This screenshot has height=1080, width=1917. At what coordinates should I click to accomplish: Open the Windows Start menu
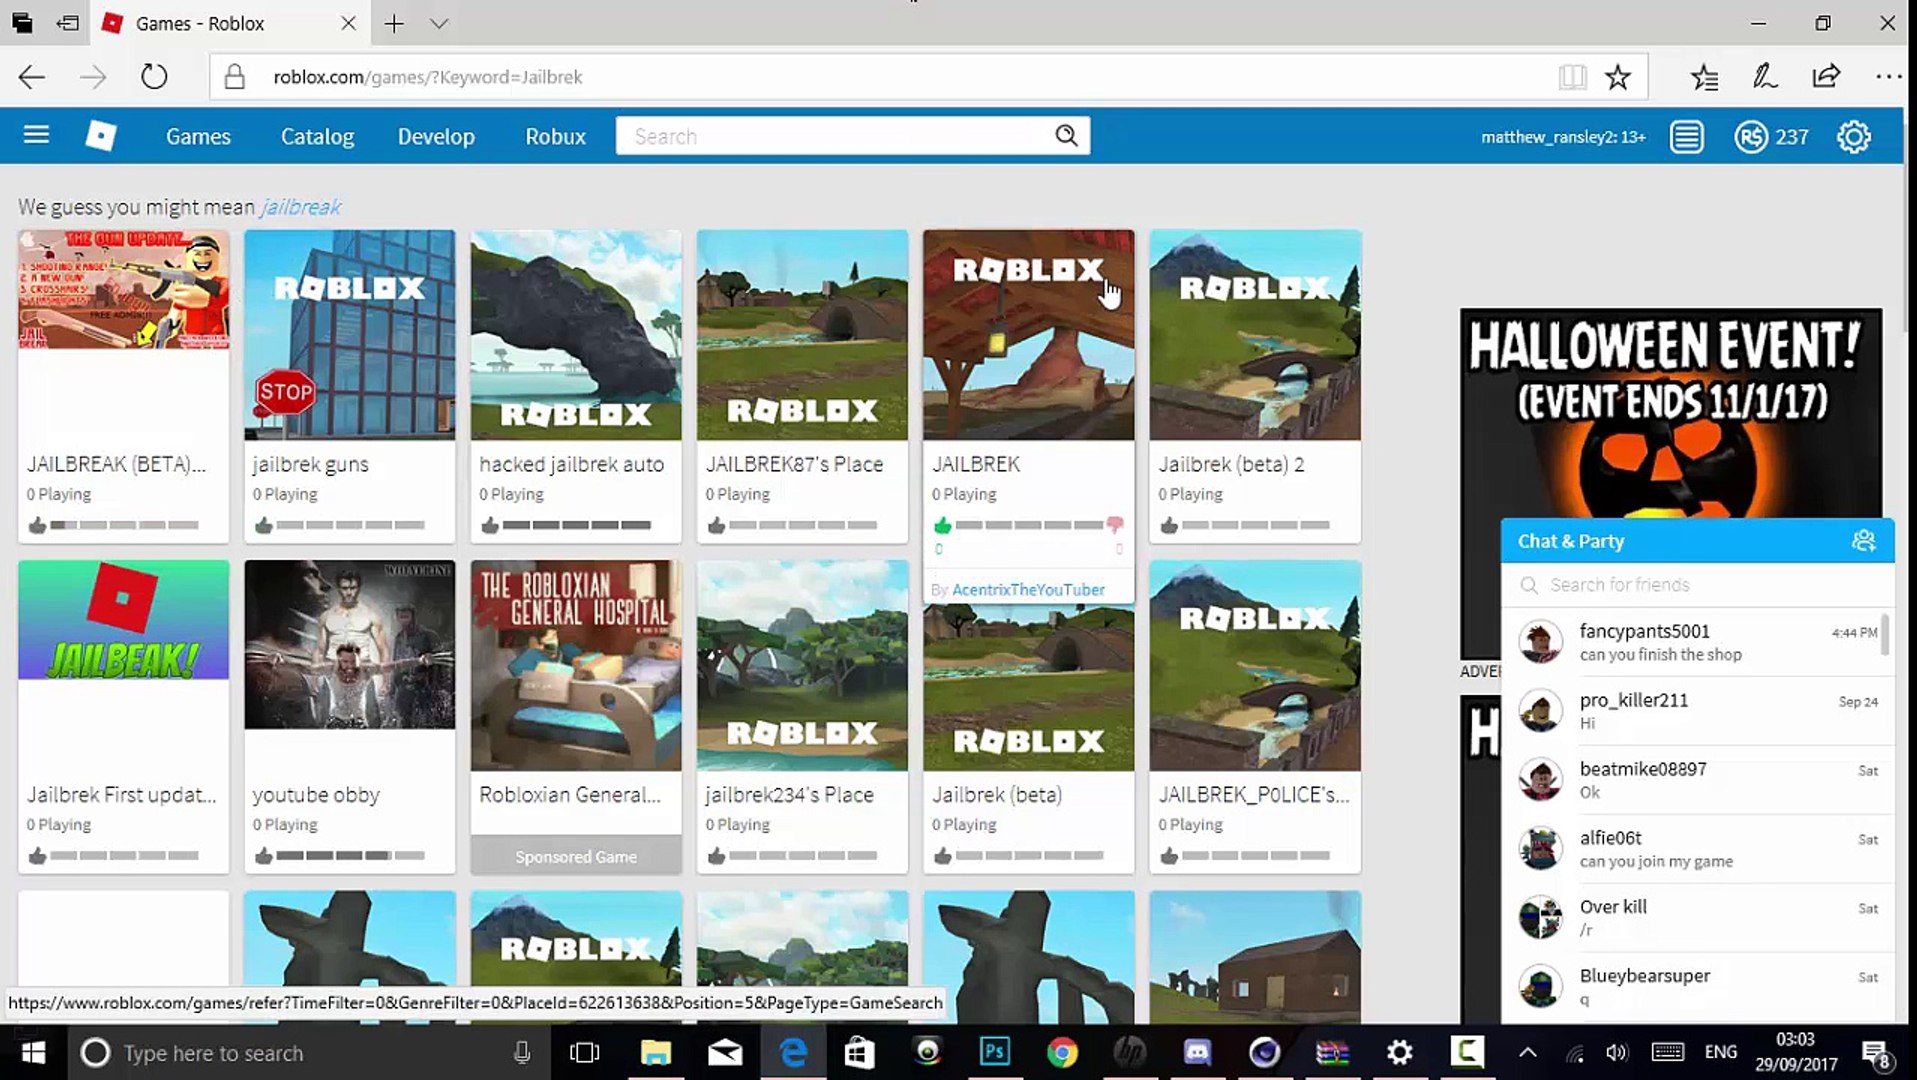click(33, 1053)
